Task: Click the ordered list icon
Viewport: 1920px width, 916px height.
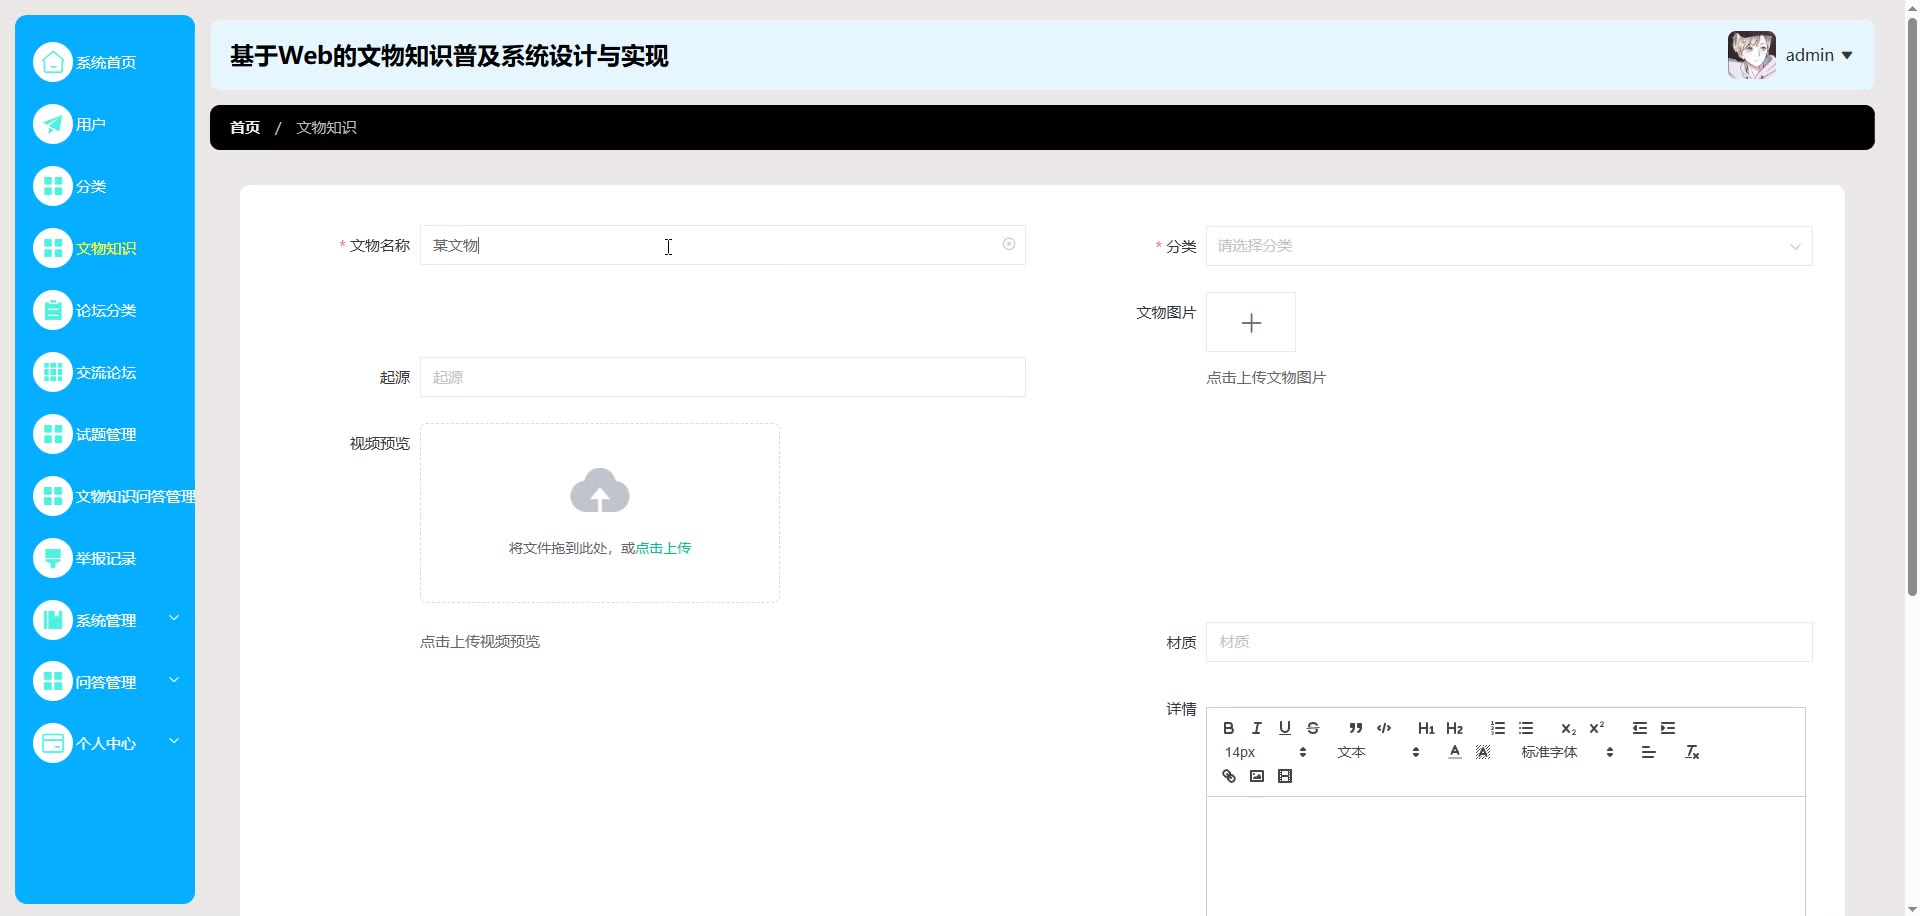Action: 1497,728
